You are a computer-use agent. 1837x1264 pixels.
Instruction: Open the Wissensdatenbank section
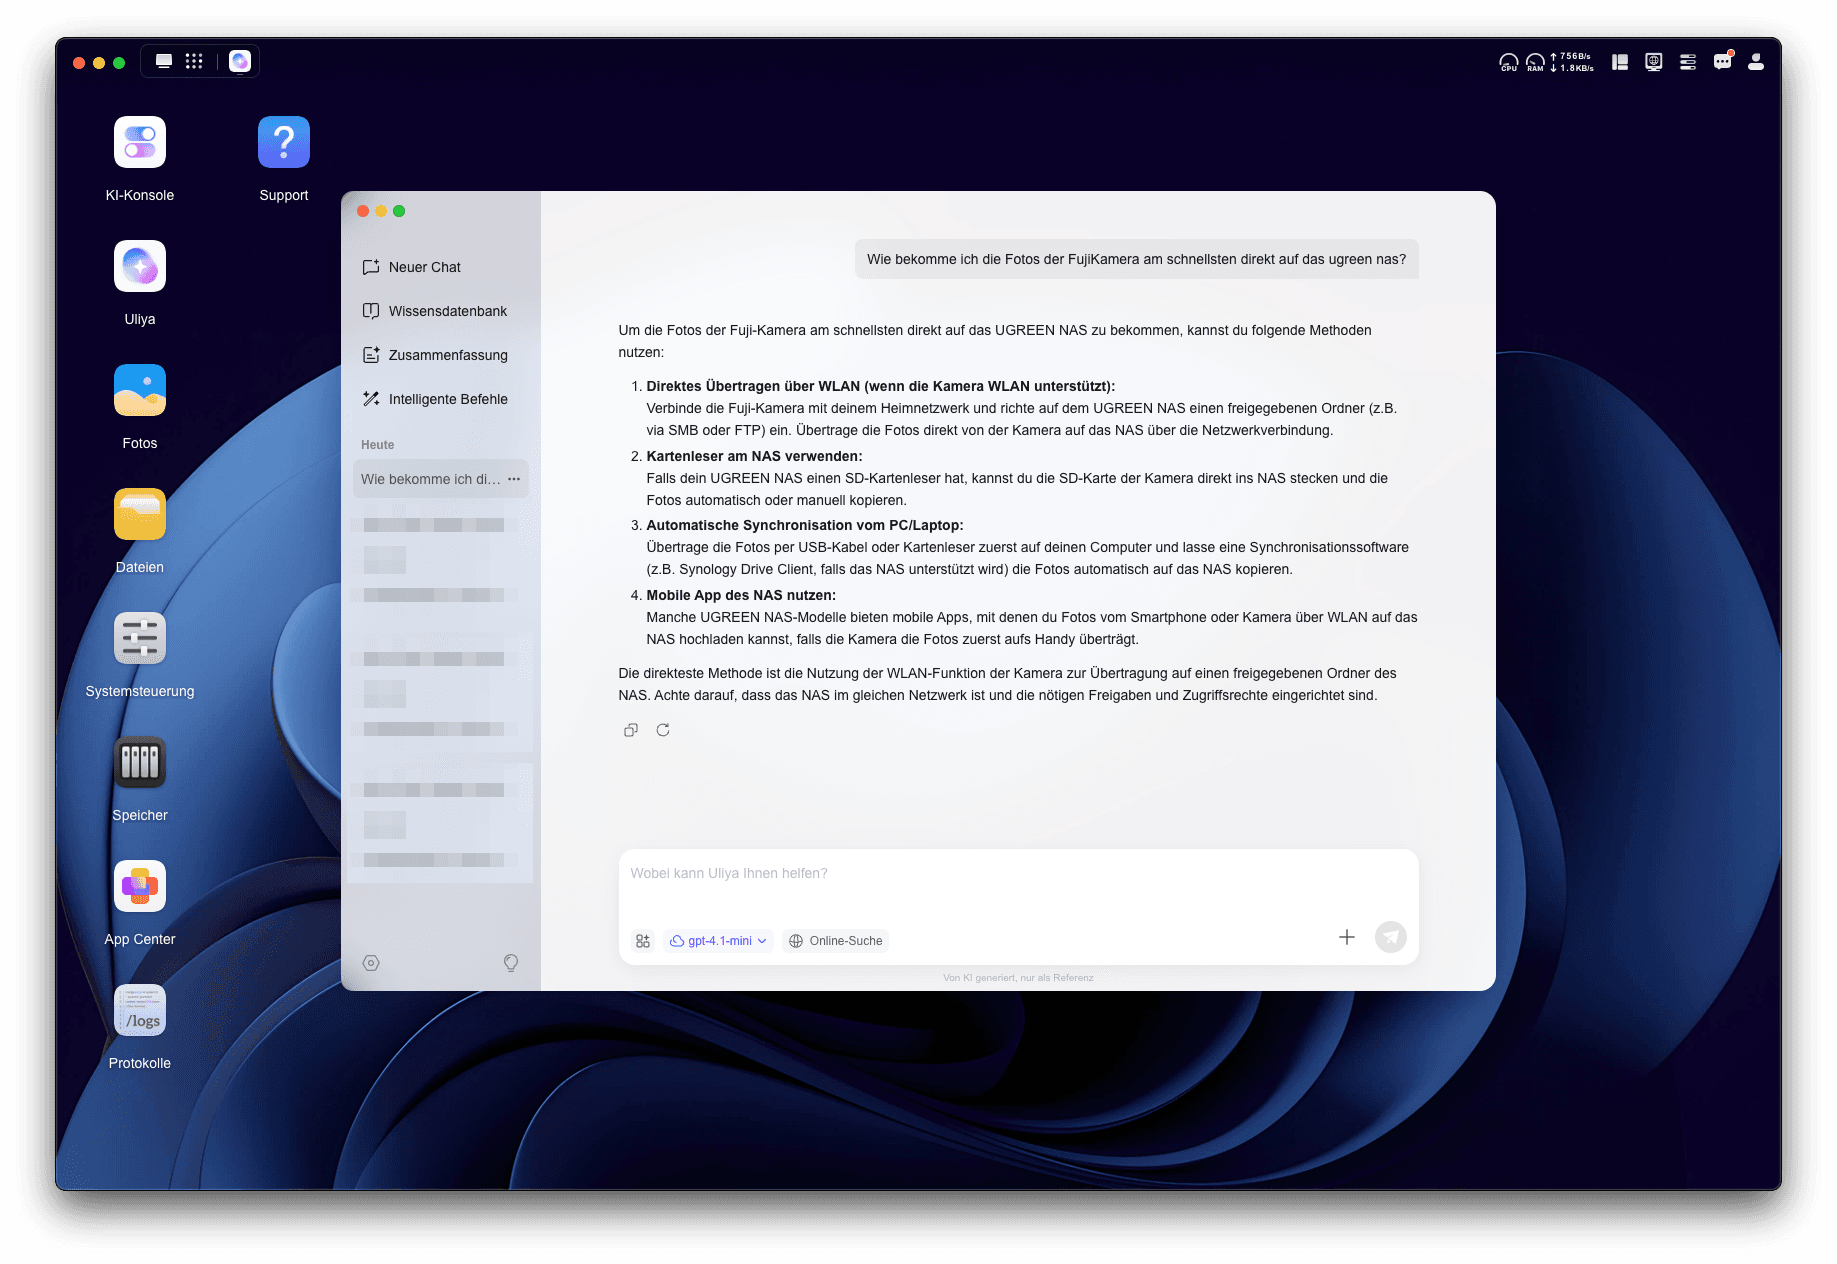[434, 311]
